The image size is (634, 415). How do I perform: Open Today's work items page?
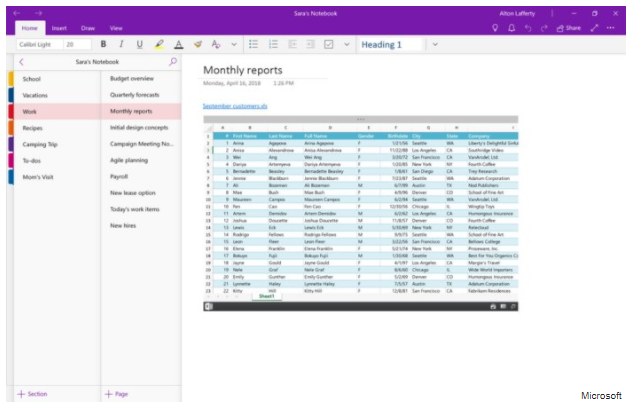pos(141,209)
